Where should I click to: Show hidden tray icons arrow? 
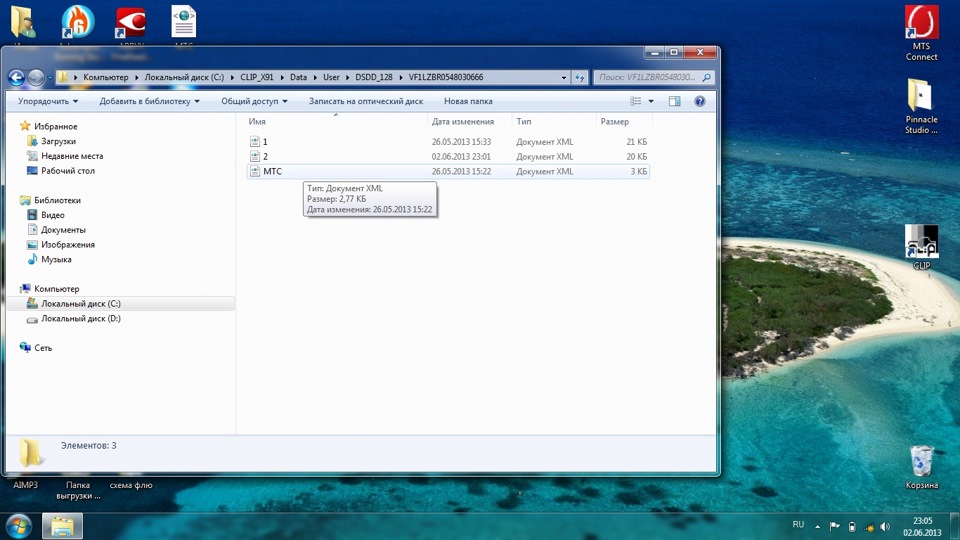click(x=817, y=526)
